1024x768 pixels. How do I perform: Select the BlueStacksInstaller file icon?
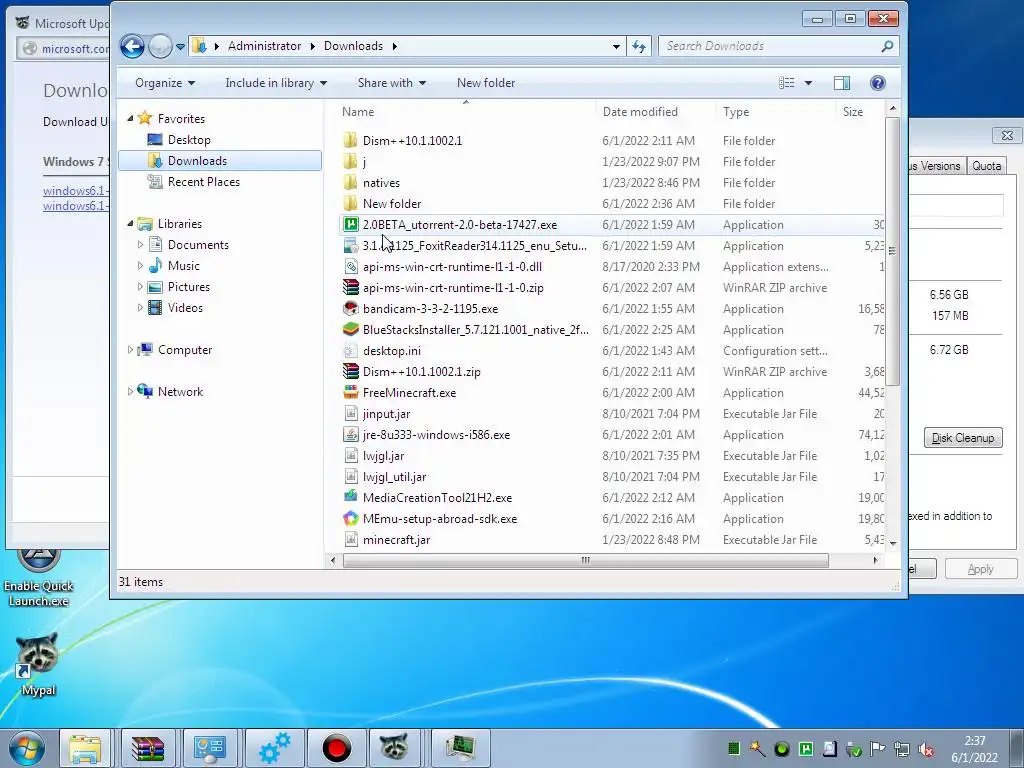[x=351, y=330]
